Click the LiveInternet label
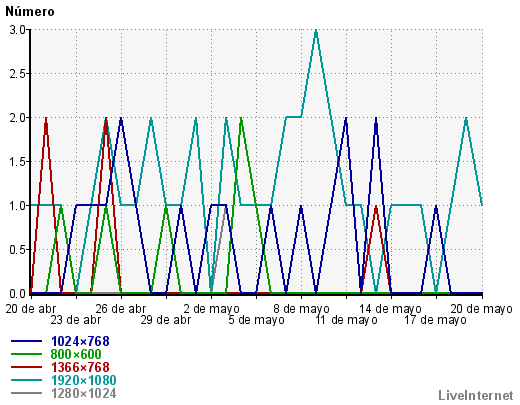This screenshot has height=405, width=520. coord(476,395)
